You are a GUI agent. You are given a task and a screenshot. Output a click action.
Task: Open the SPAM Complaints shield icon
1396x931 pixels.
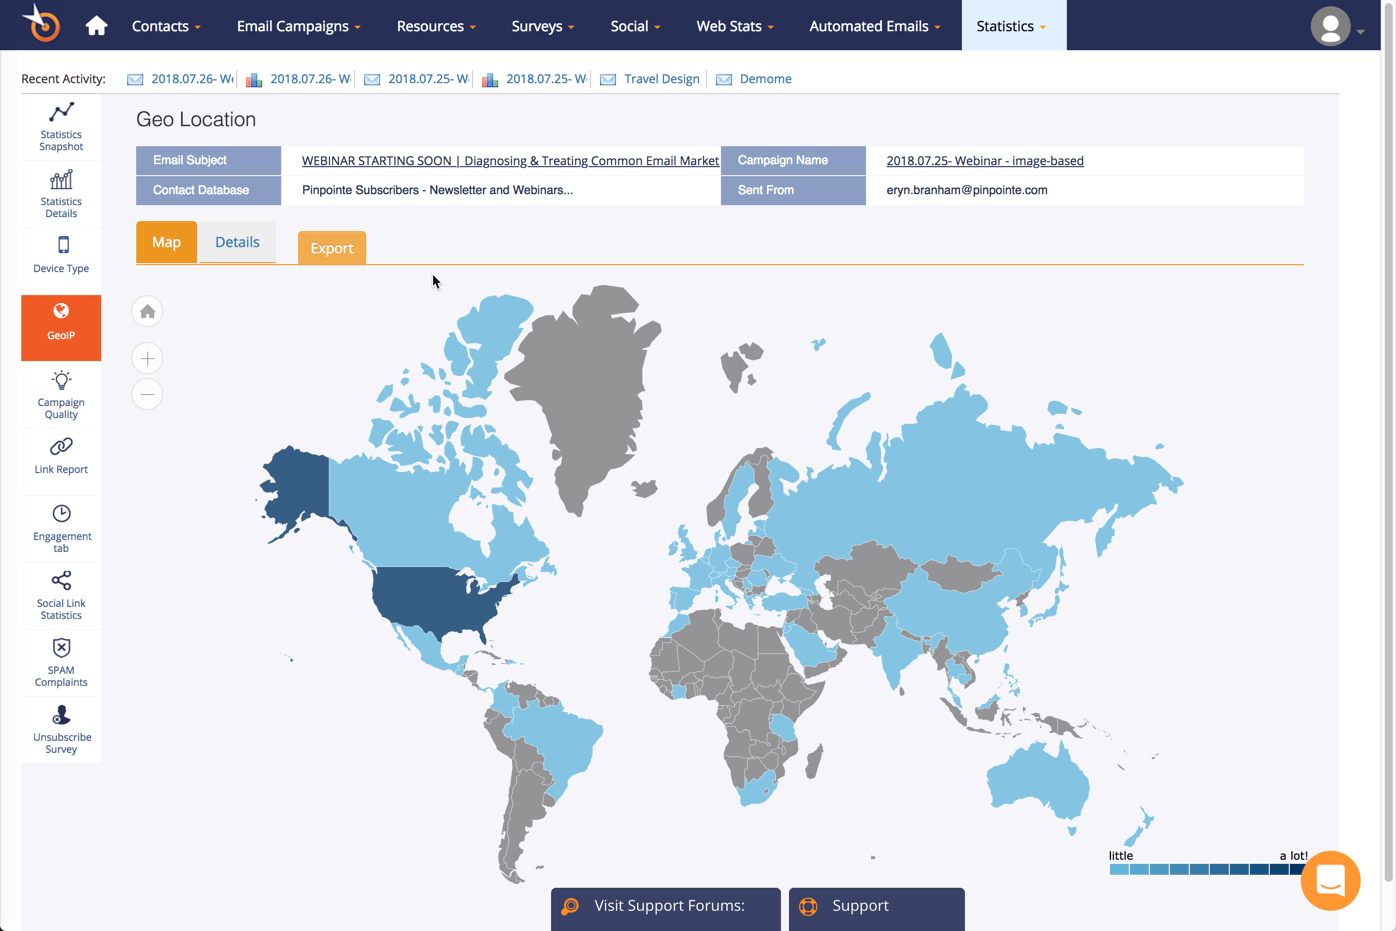click(61, 648)
